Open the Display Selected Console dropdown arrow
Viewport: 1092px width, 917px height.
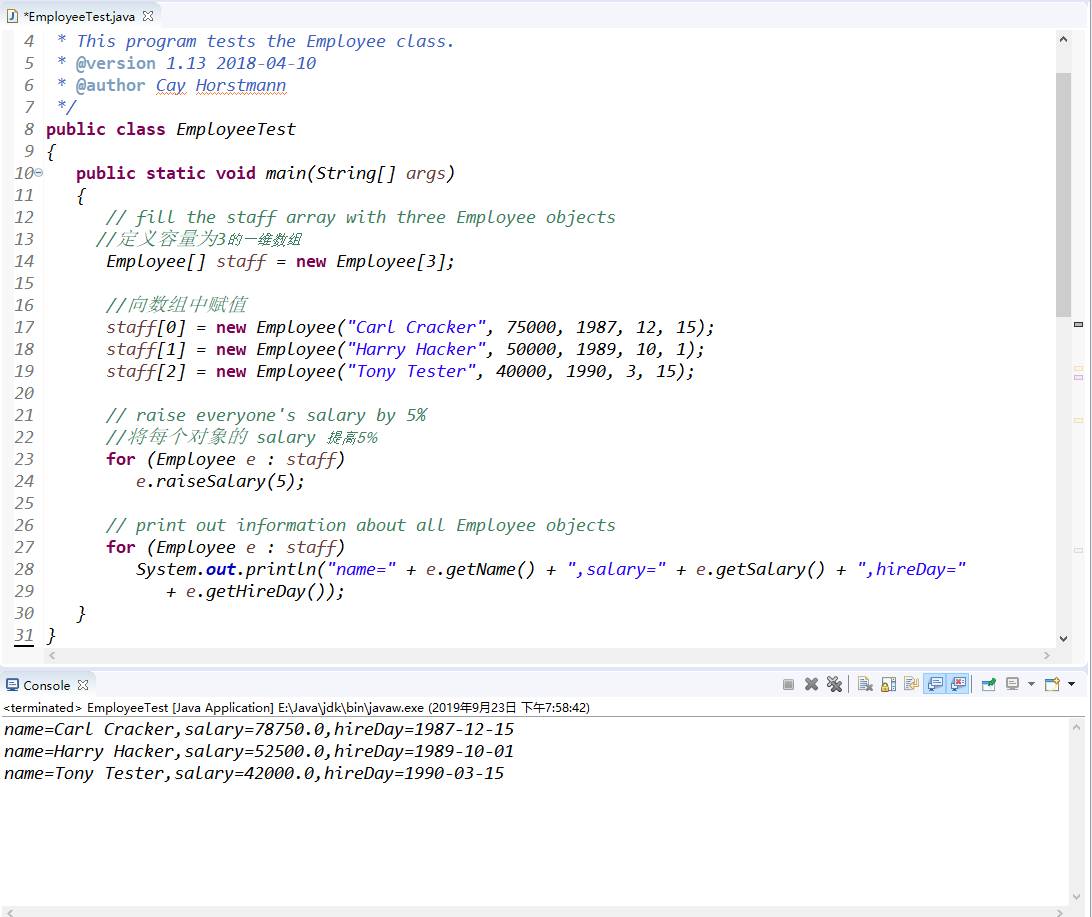click(1031, 684)
